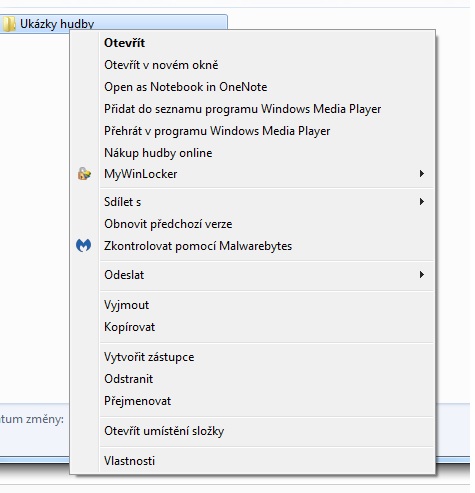The width and height of the screenshot is (475, 493).
Task: Click the Ukázky hudby folder icon
Action: click(9, 24)
